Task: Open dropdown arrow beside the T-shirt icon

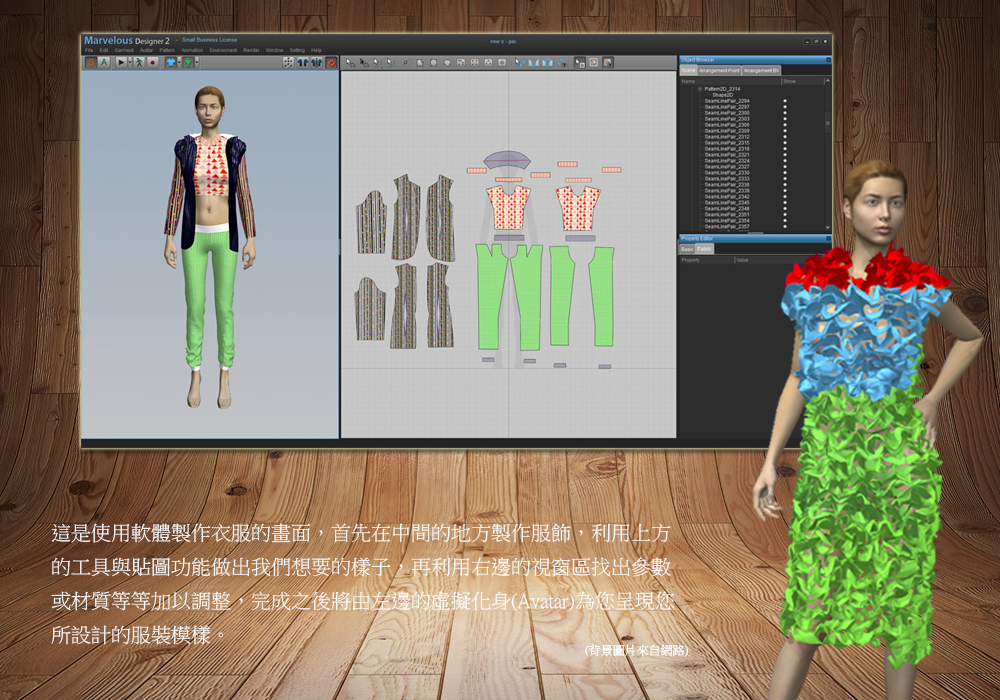Action: pos(178,62)
